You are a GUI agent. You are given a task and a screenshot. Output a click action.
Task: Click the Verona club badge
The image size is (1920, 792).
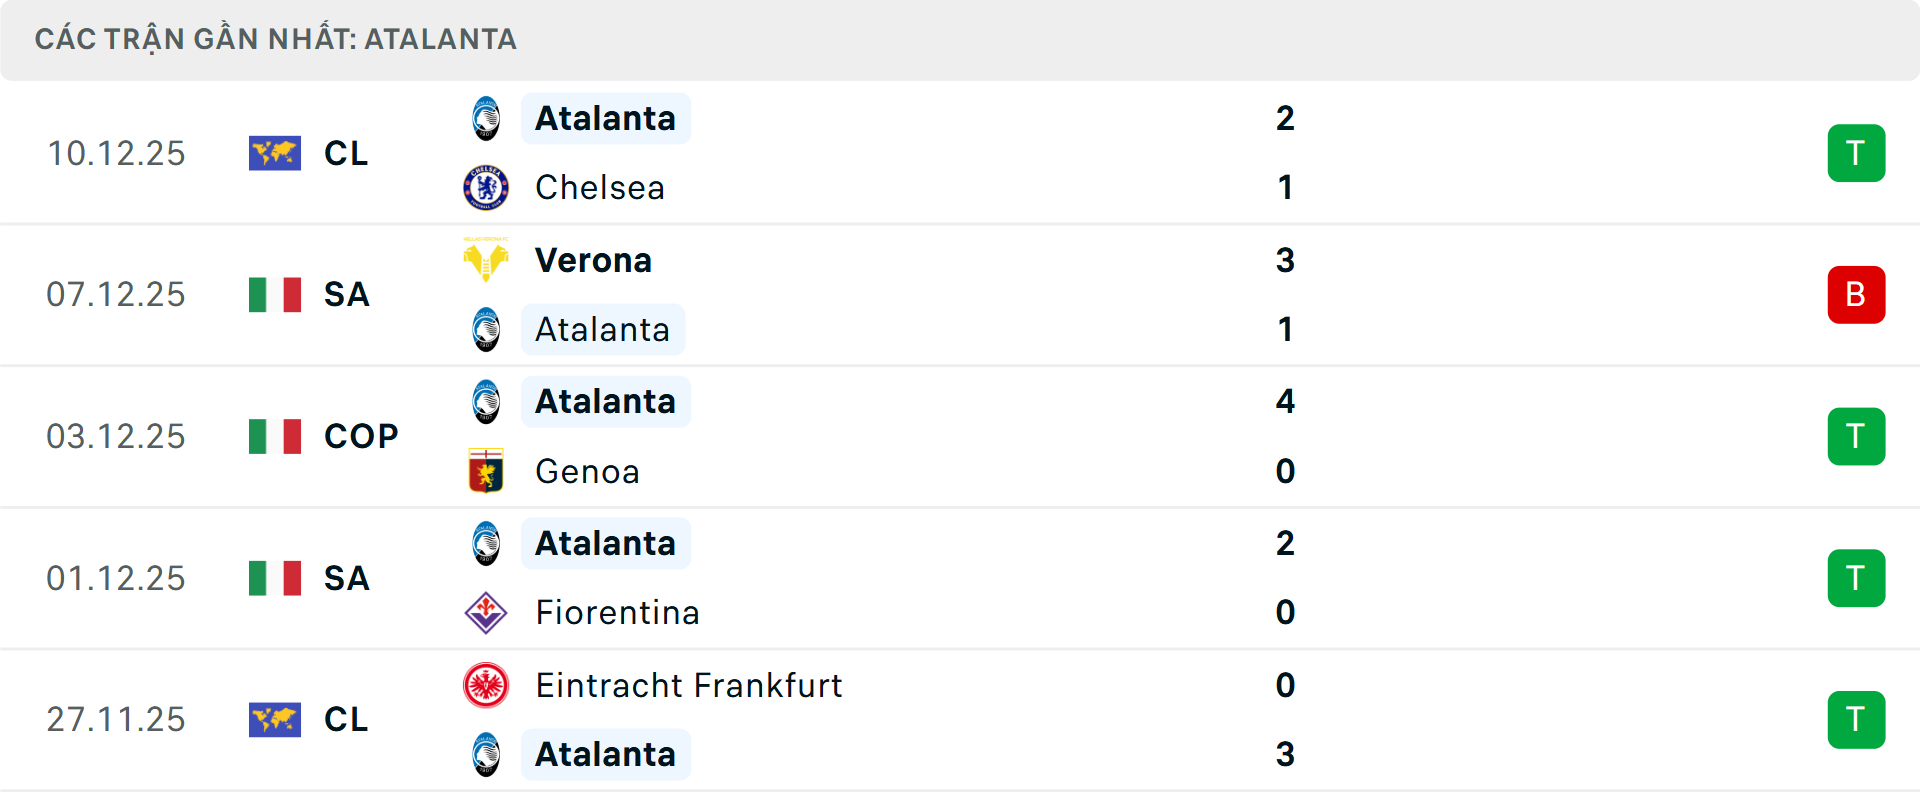tap(486, 259)
